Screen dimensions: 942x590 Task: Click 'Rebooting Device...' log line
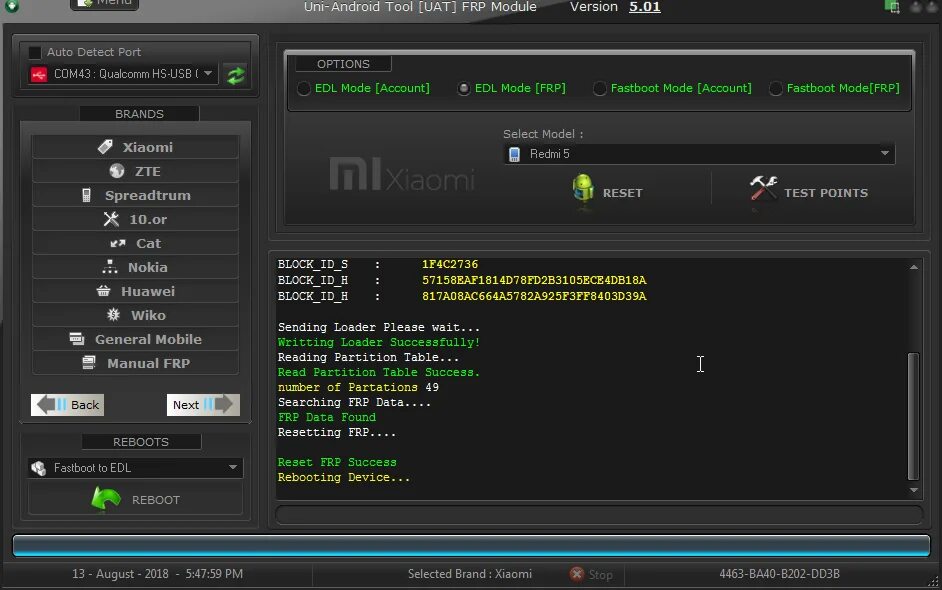(344, 478)
